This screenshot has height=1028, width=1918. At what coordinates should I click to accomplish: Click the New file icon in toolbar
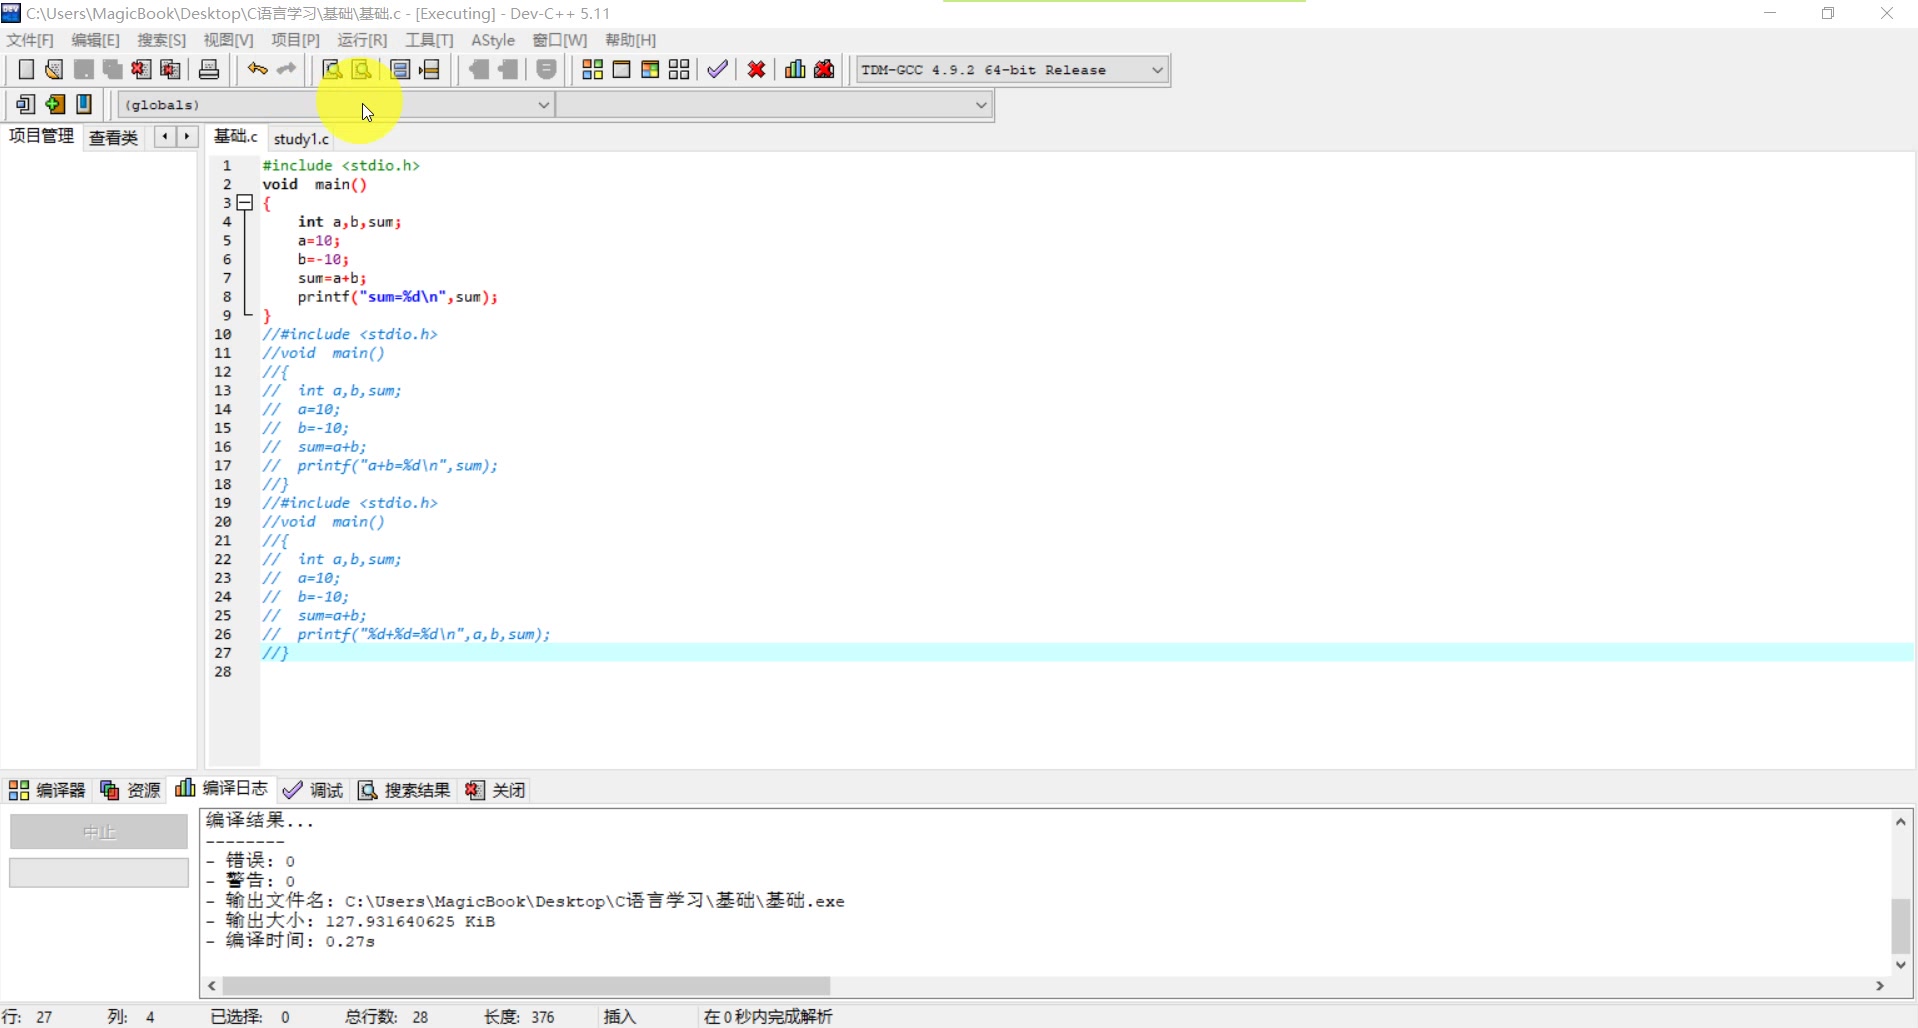[x=26, y=69]
